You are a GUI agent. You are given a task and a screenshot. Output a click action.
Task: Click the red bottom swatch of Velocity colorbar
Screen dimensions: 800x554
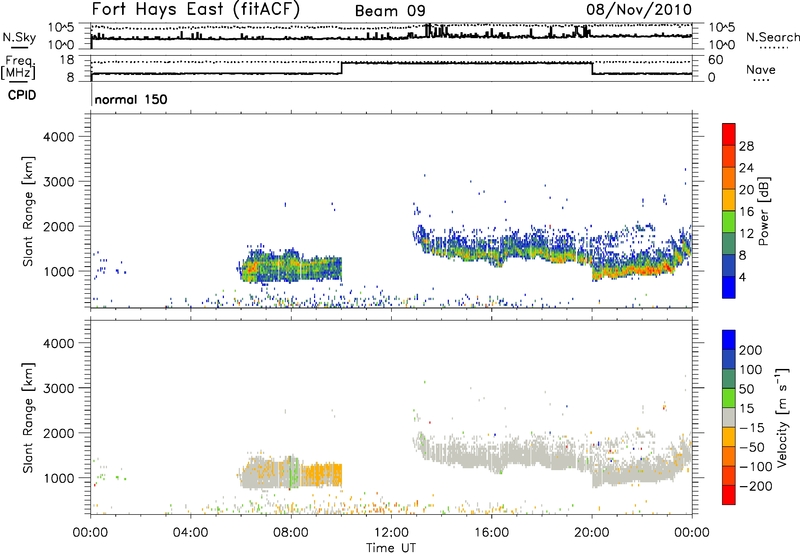pyautogui.click(x=729, y=495)
